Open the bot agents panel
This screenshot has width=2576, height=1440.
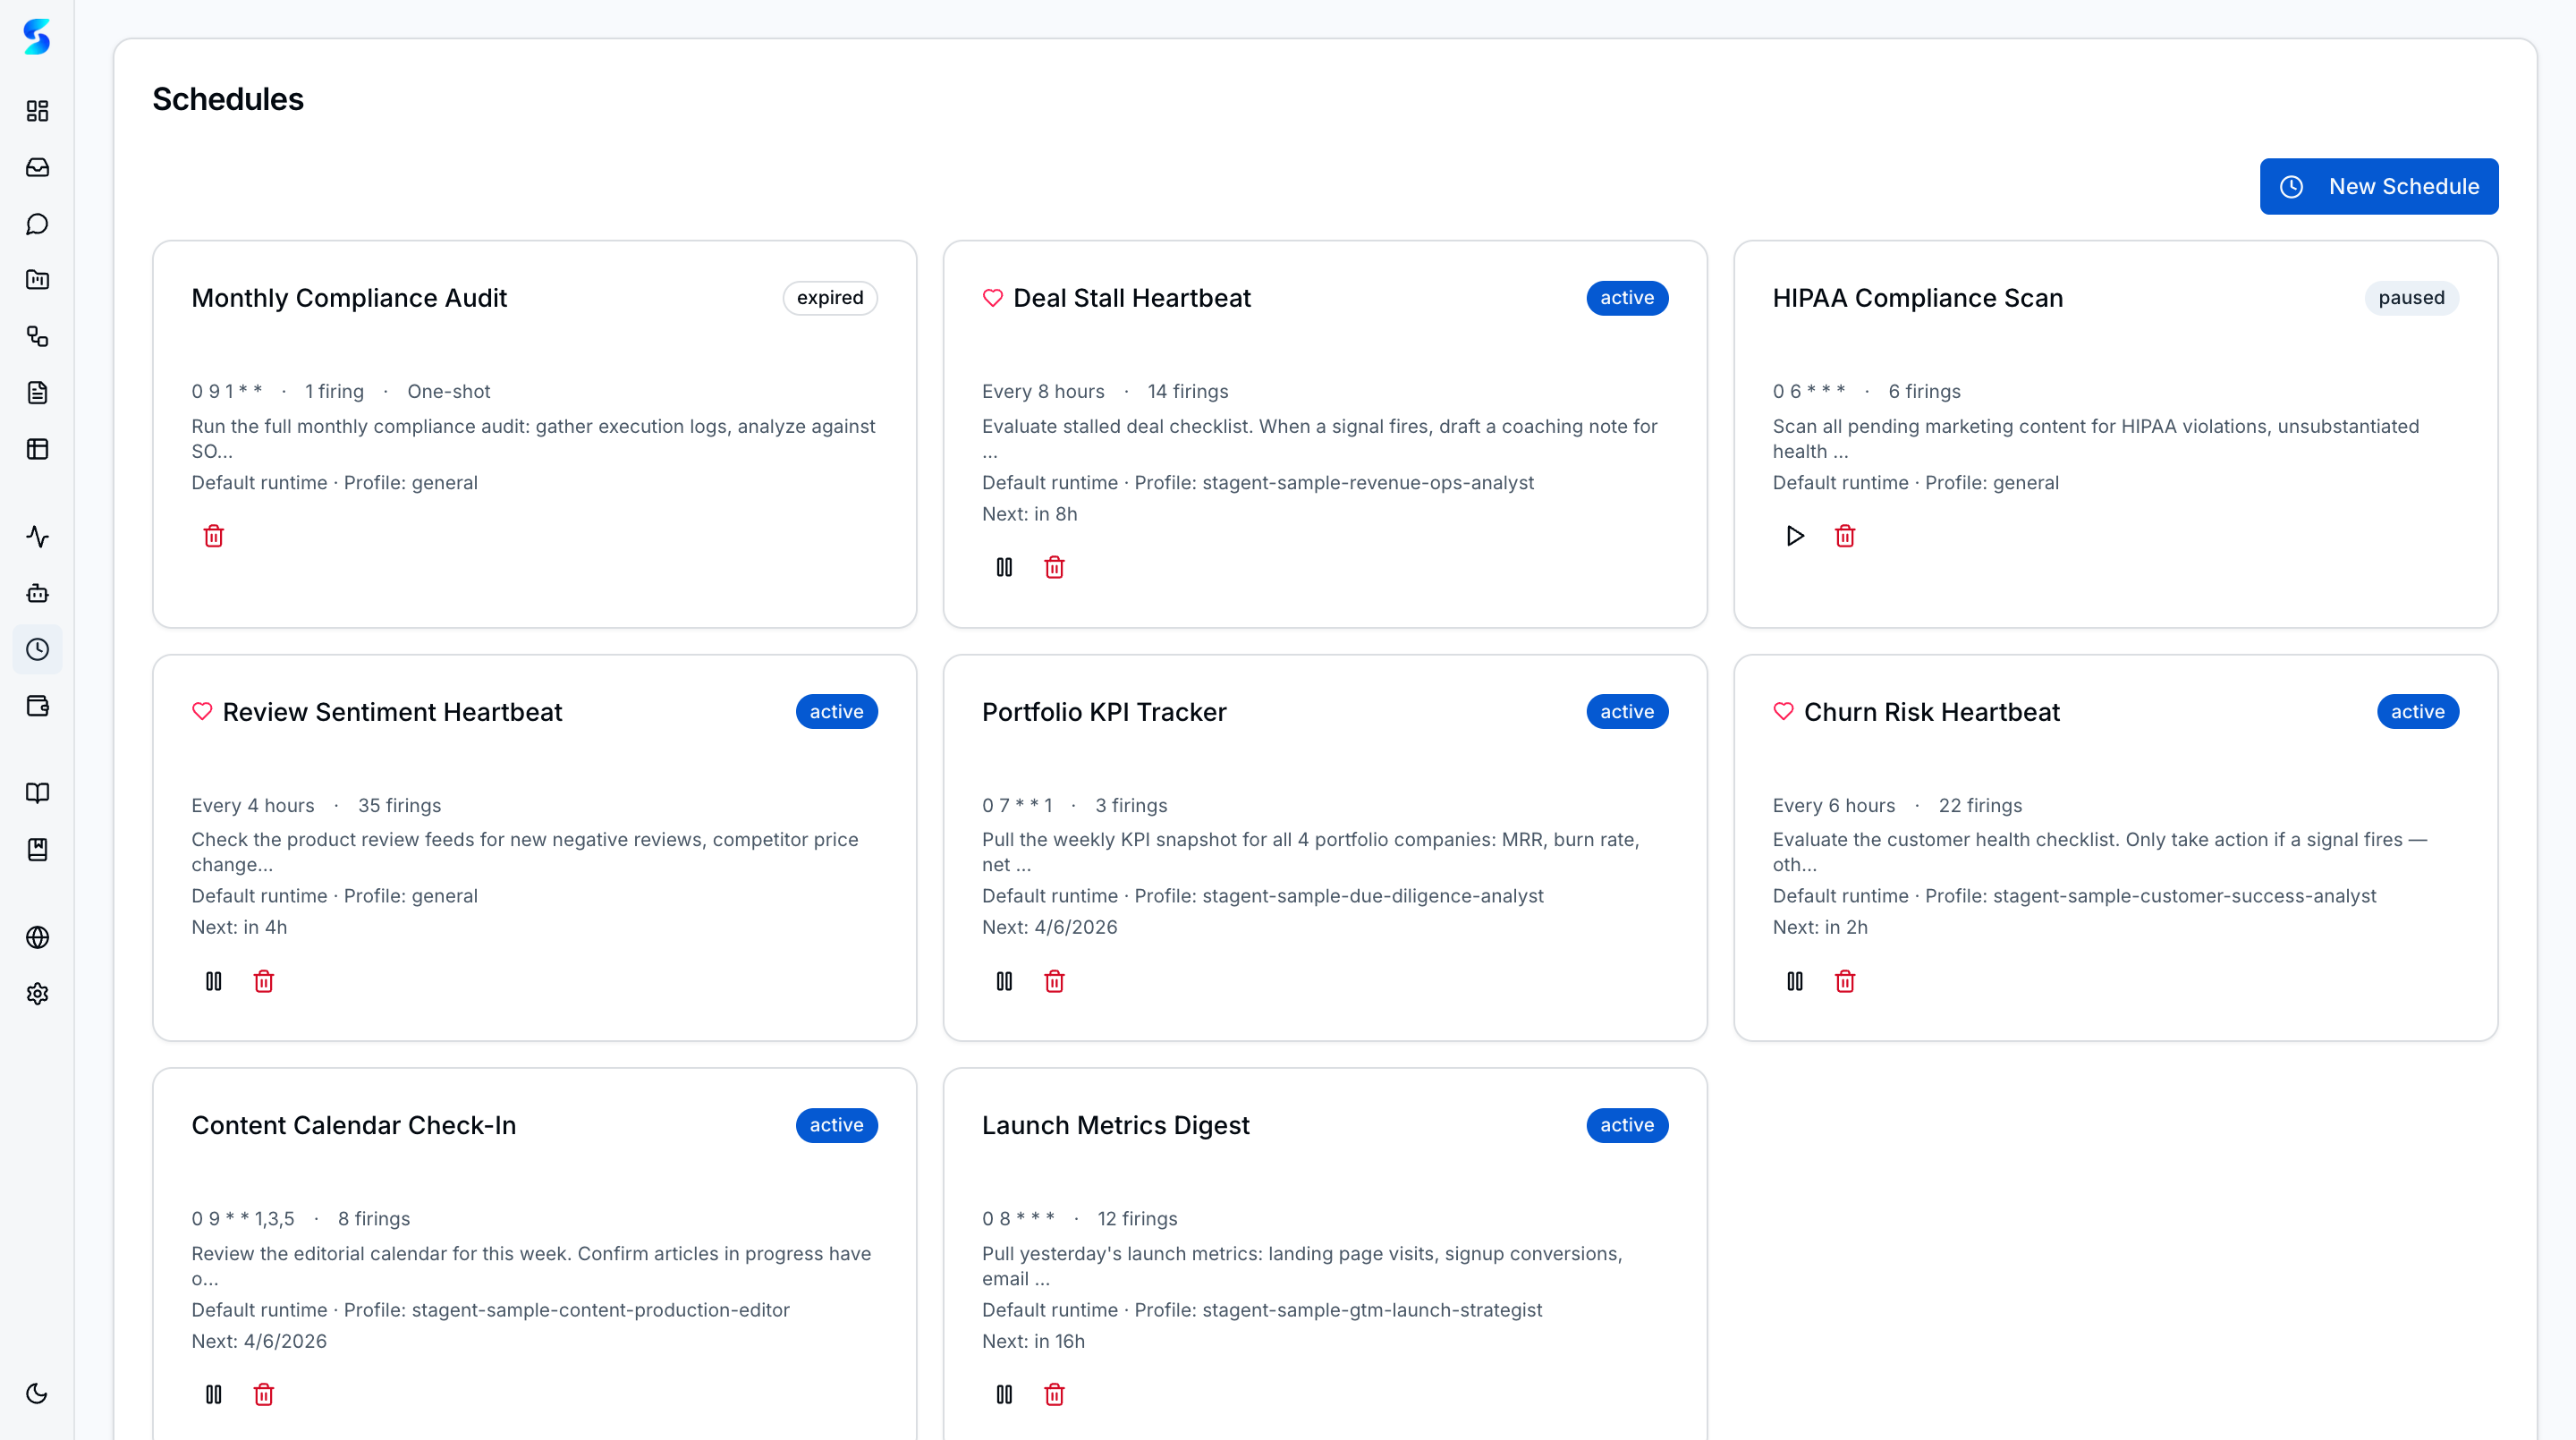tap(37, 593)
